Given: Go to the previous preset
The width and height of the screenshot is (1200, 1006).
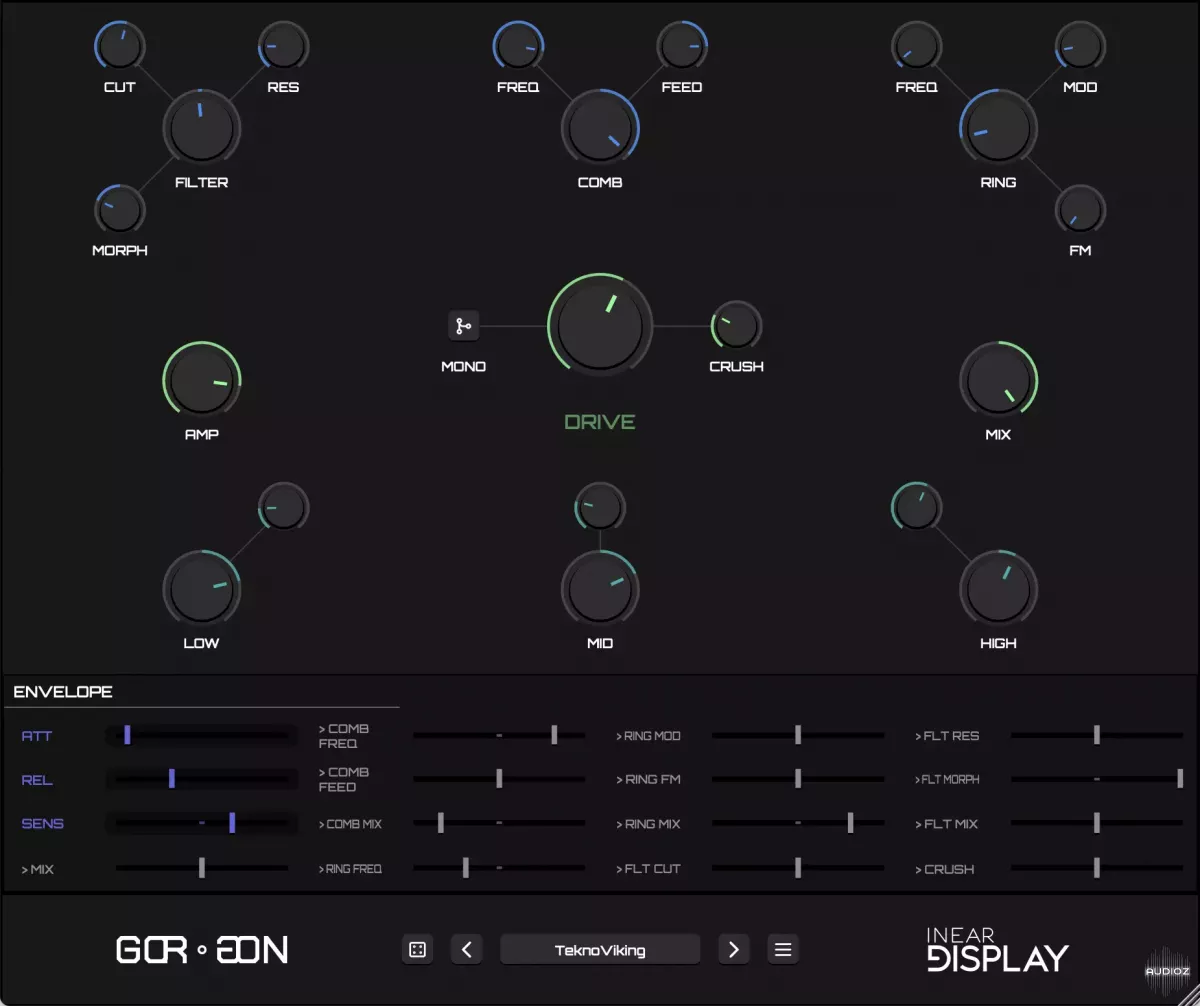Looking at the screenshot, I should (x=467, y=950).
